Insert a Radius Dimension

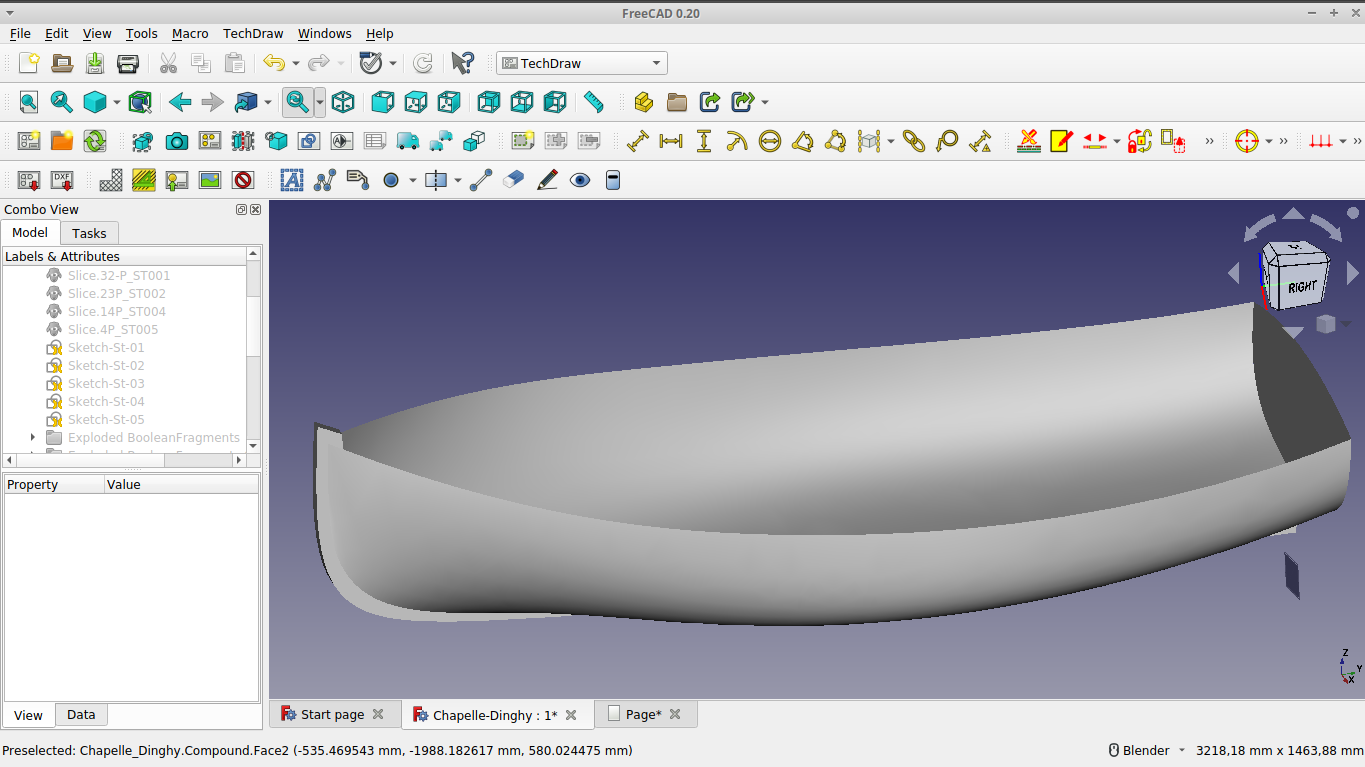coord(737,141)
